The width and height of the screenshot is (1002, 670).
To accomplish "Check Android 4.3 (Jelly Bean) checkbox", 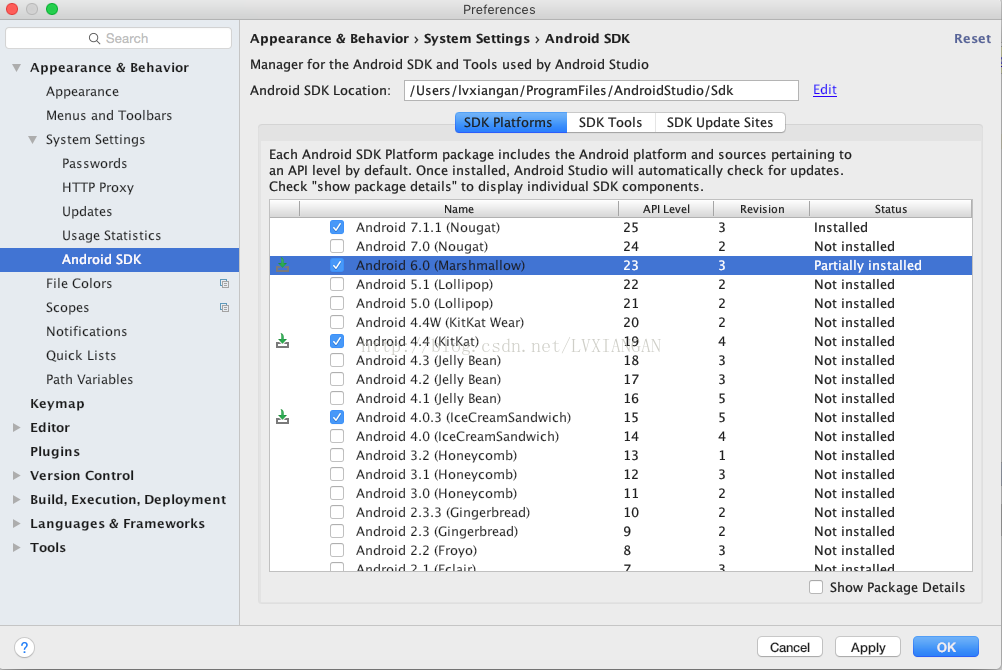I will [337, 360].
